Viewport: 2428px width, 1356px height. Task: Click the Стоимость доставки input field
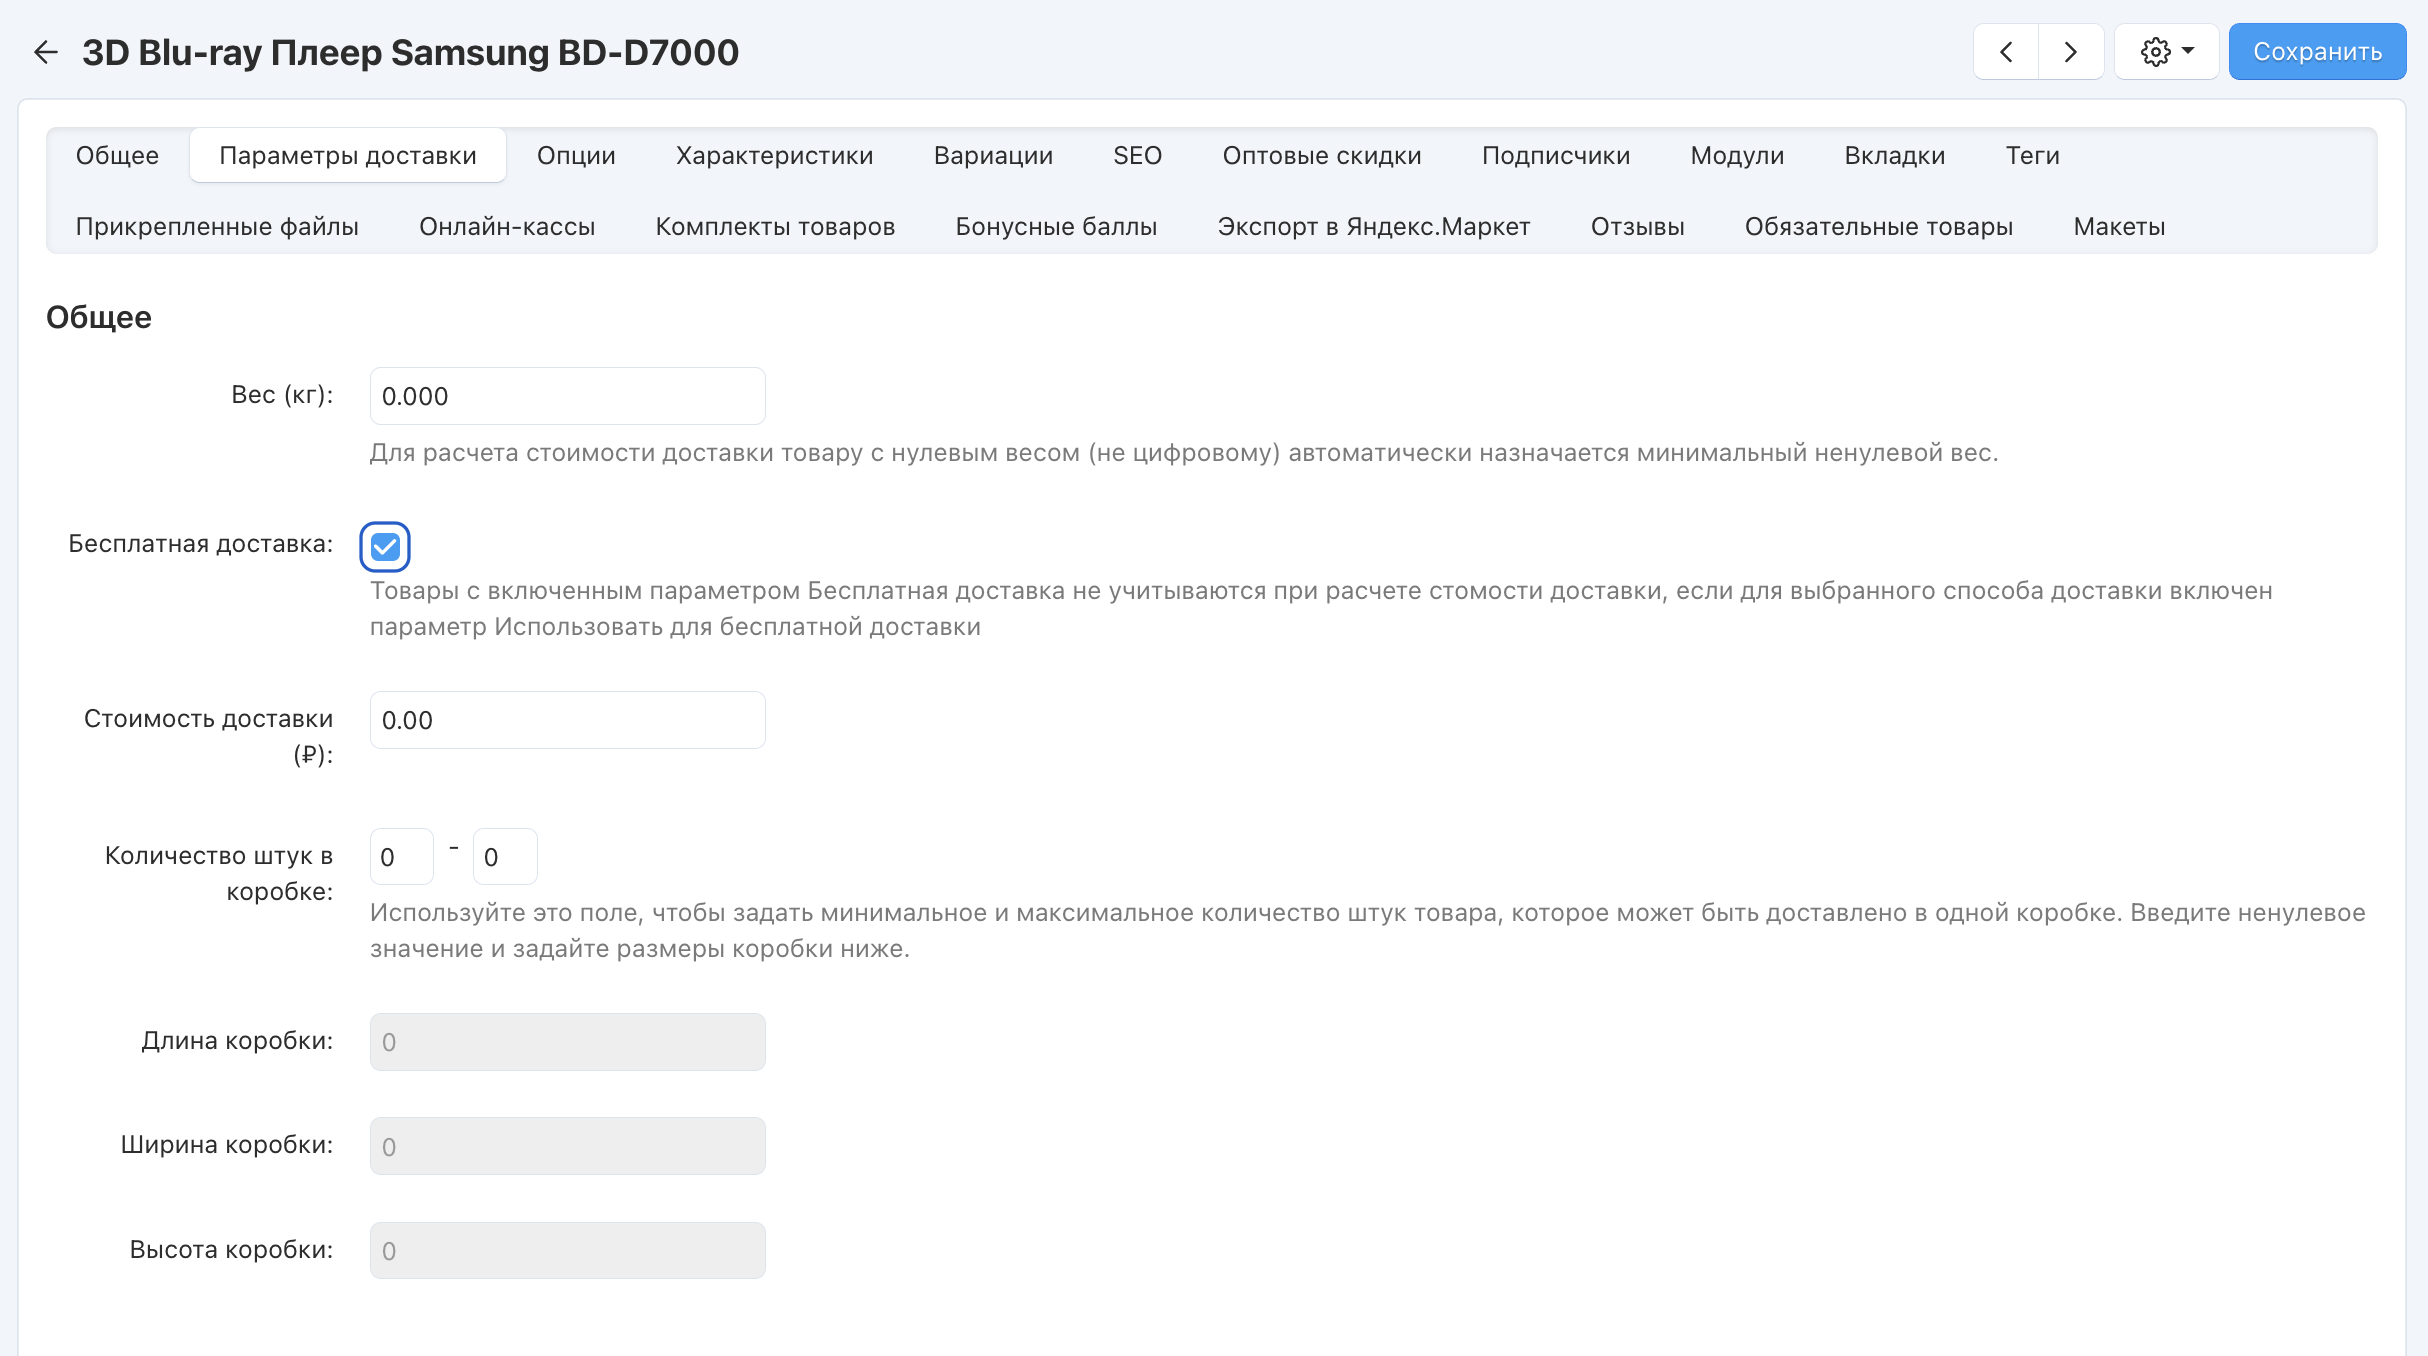[567, 720]
